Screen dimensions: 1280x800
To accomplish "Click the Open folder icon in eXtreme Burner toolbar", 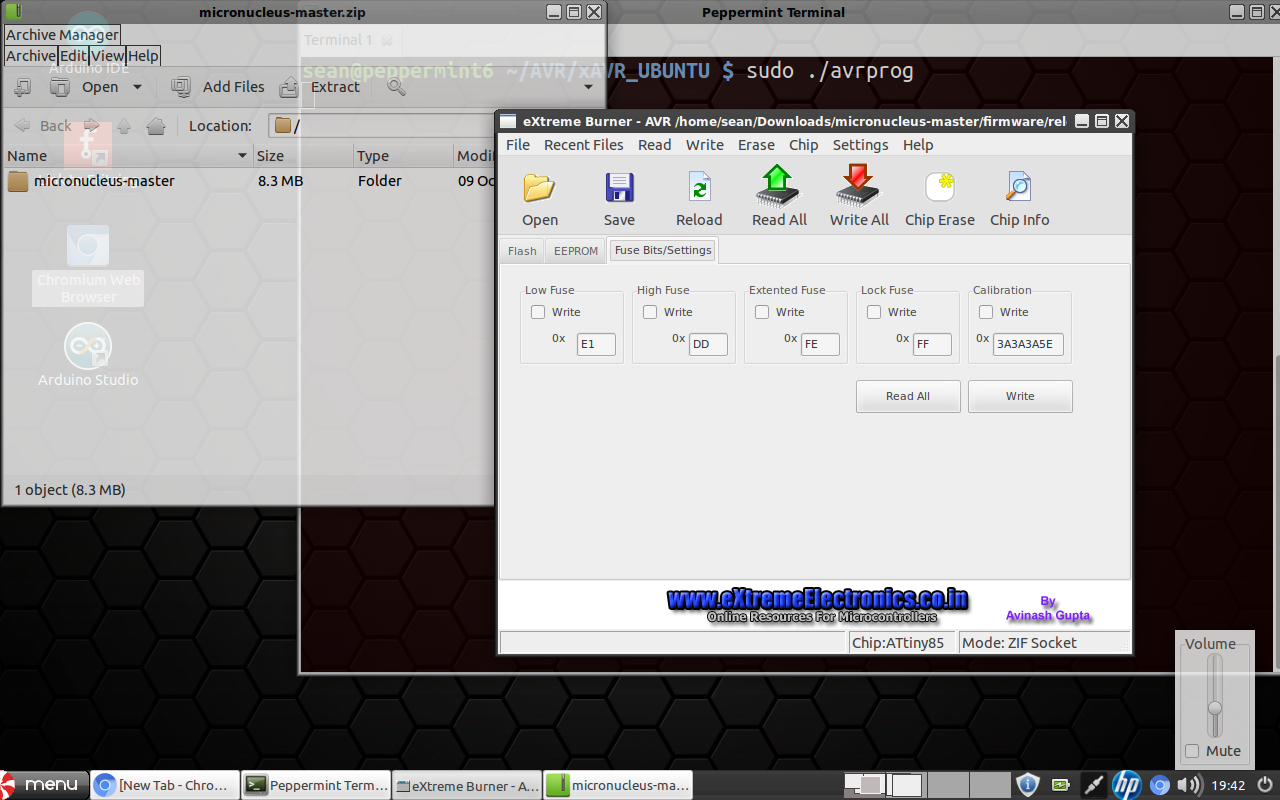I will pyautogui.click(x=539, y=188).
